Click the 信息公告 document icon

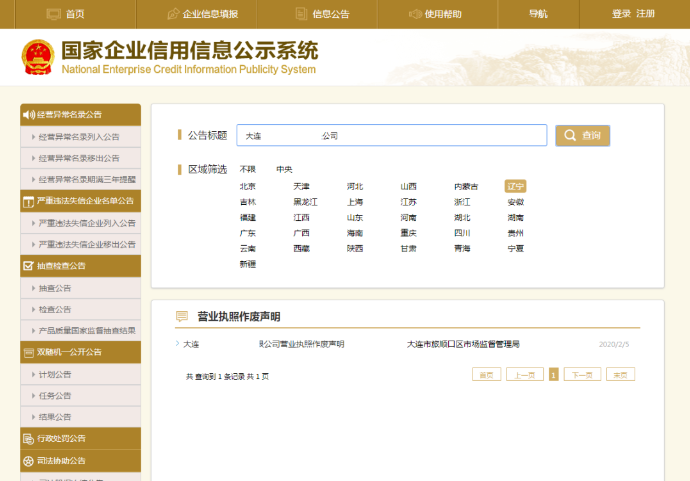coord(301,14)
